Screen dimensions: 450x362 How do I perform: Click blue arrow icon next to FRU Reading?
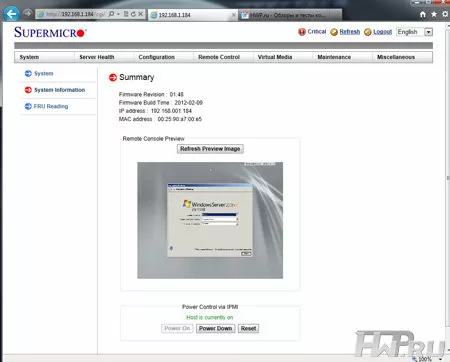pyautogui.click(x=28, y=106)
